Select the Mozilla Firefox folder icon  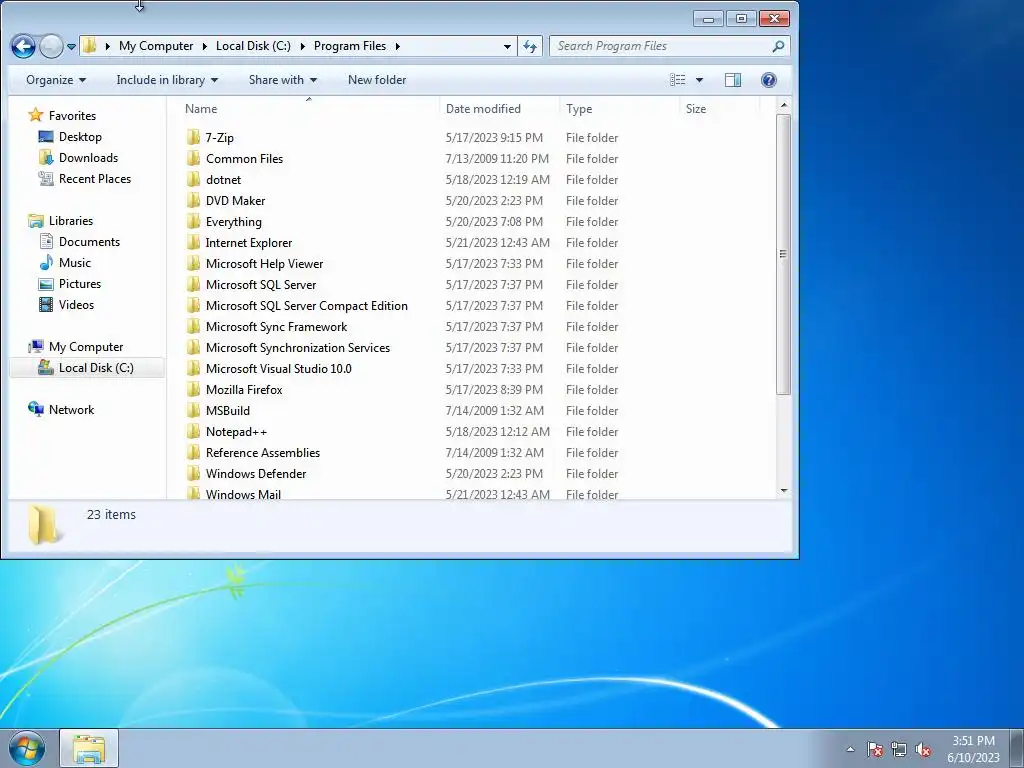[193, 389]
